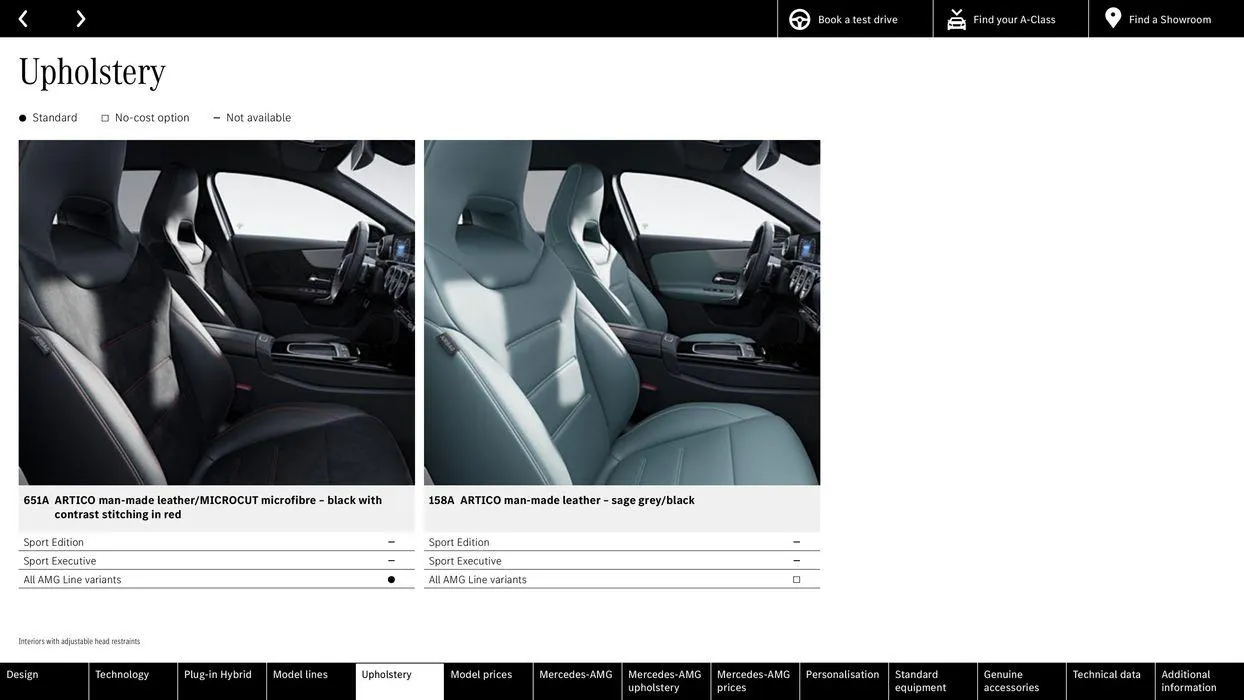Switch to the Technical data tab
Viewport: 1244px width, 700px height.
[1106, 675]
